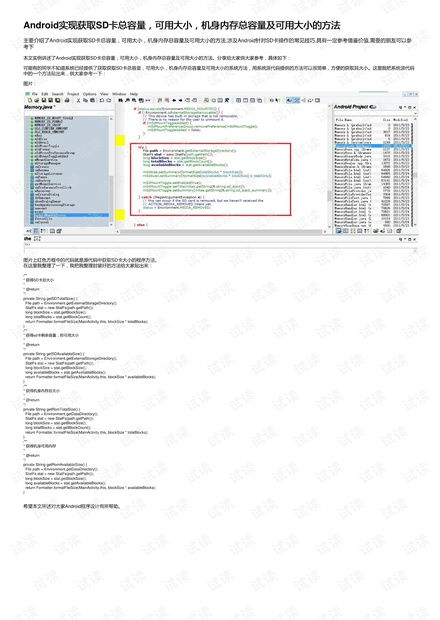The height and width of the screenshot is (620, 440).
Task: Select the highlighted symbol in Memory.java list
Action: point(69,215)
